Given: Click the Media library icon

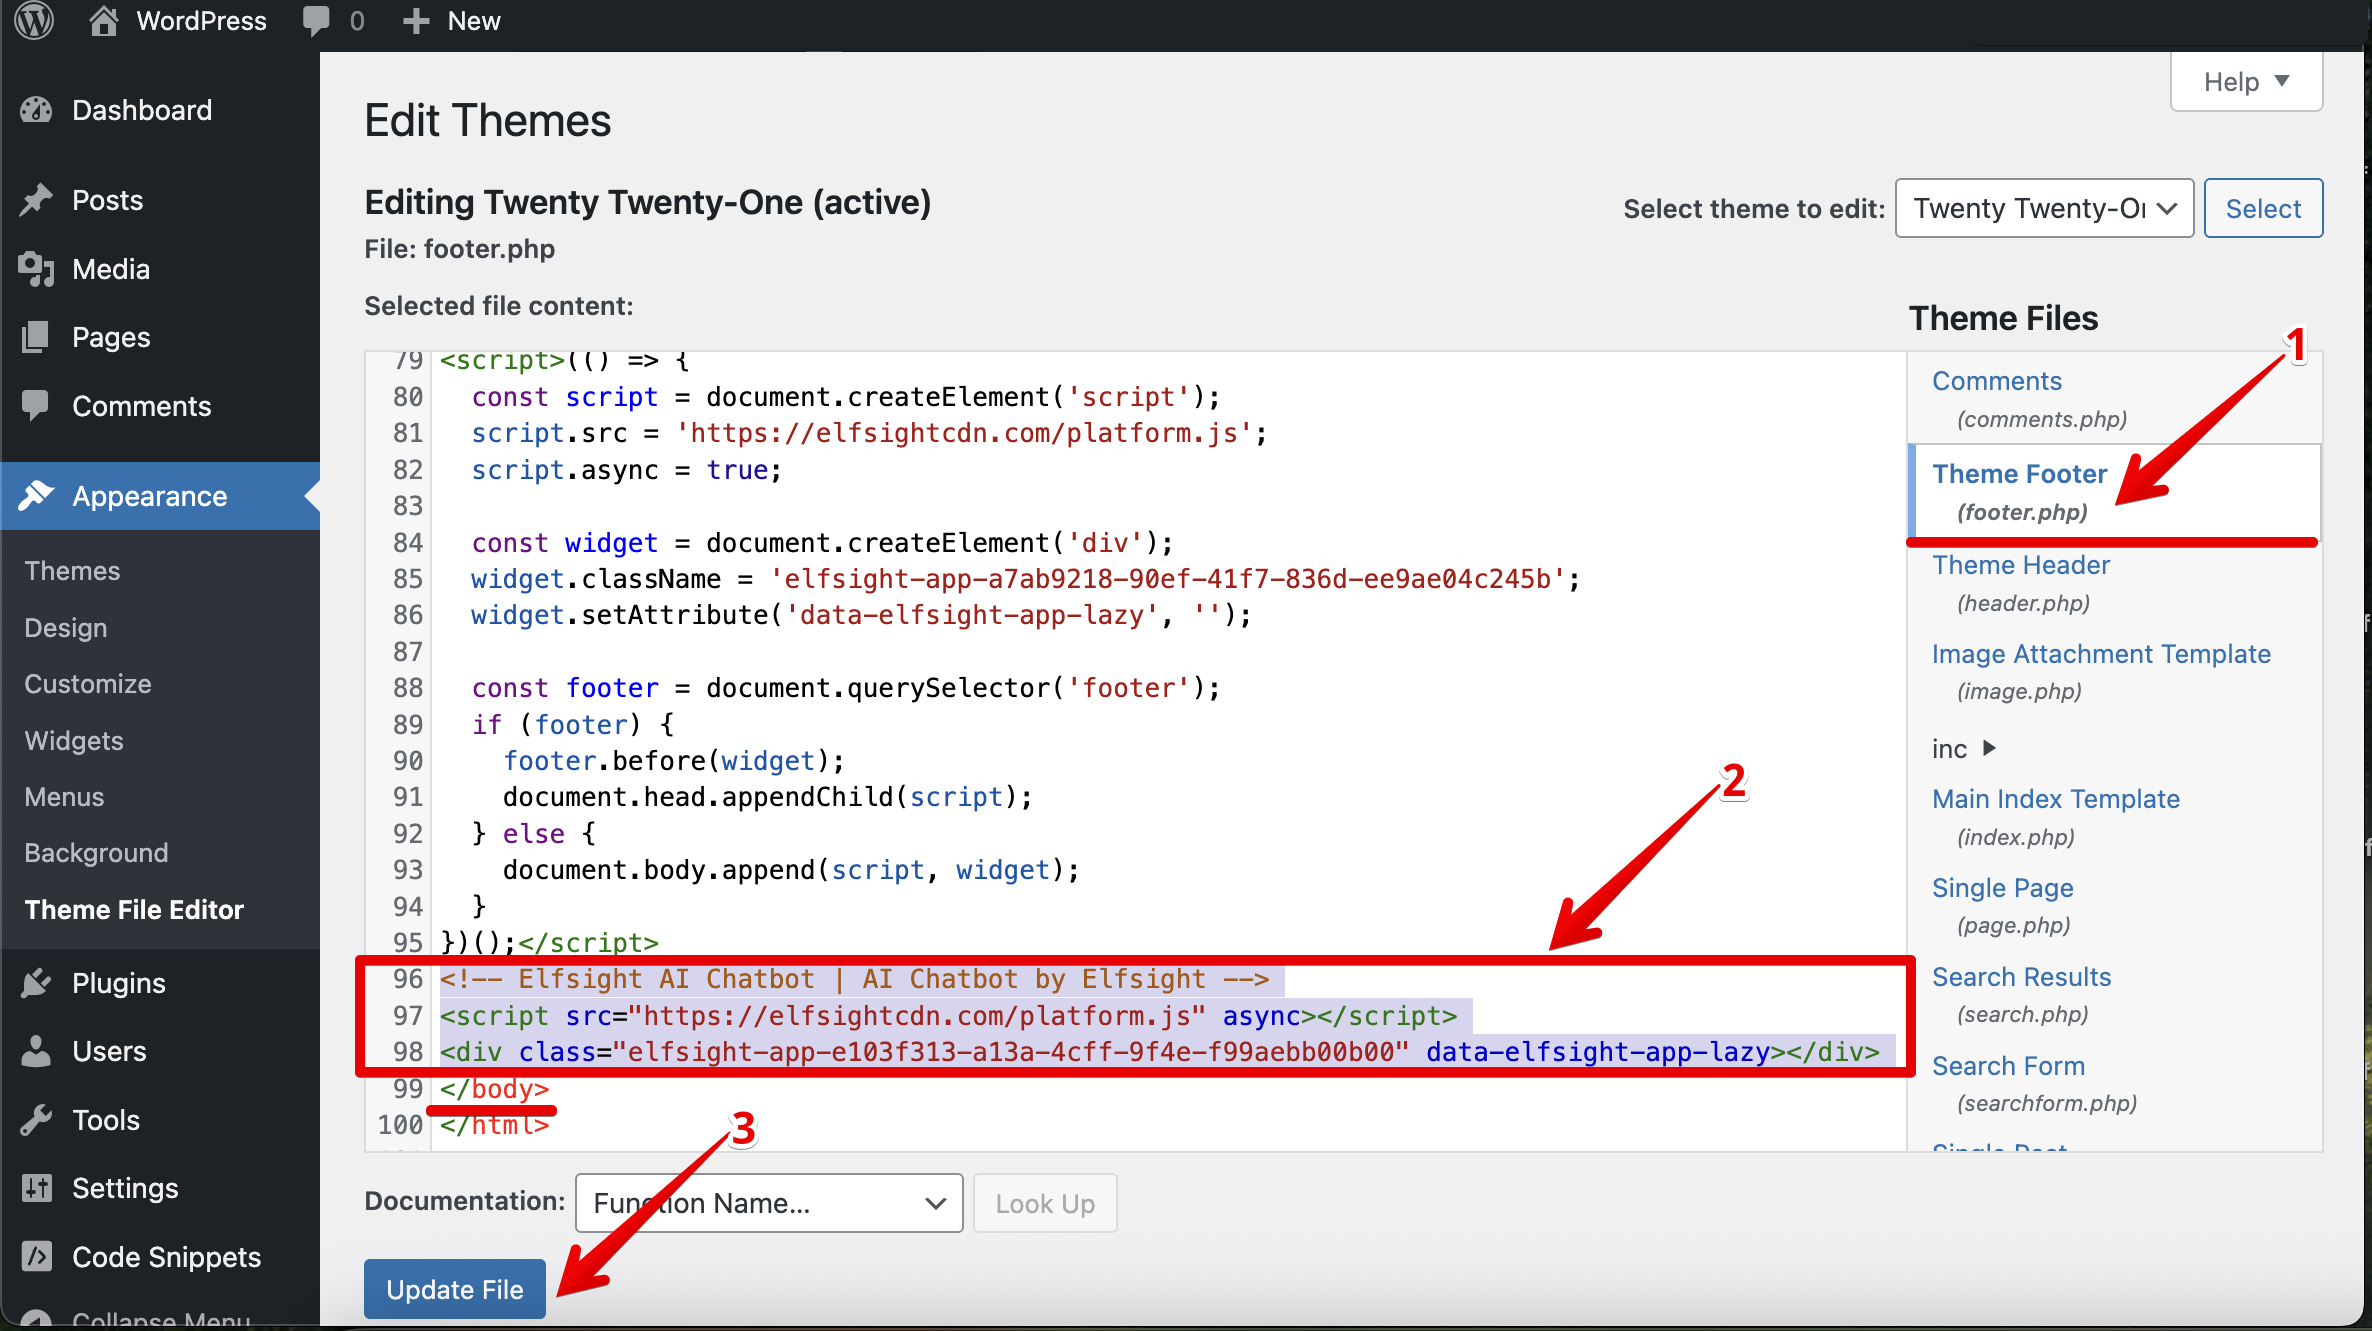Looking at the screenshot, I should pos(37,269).
